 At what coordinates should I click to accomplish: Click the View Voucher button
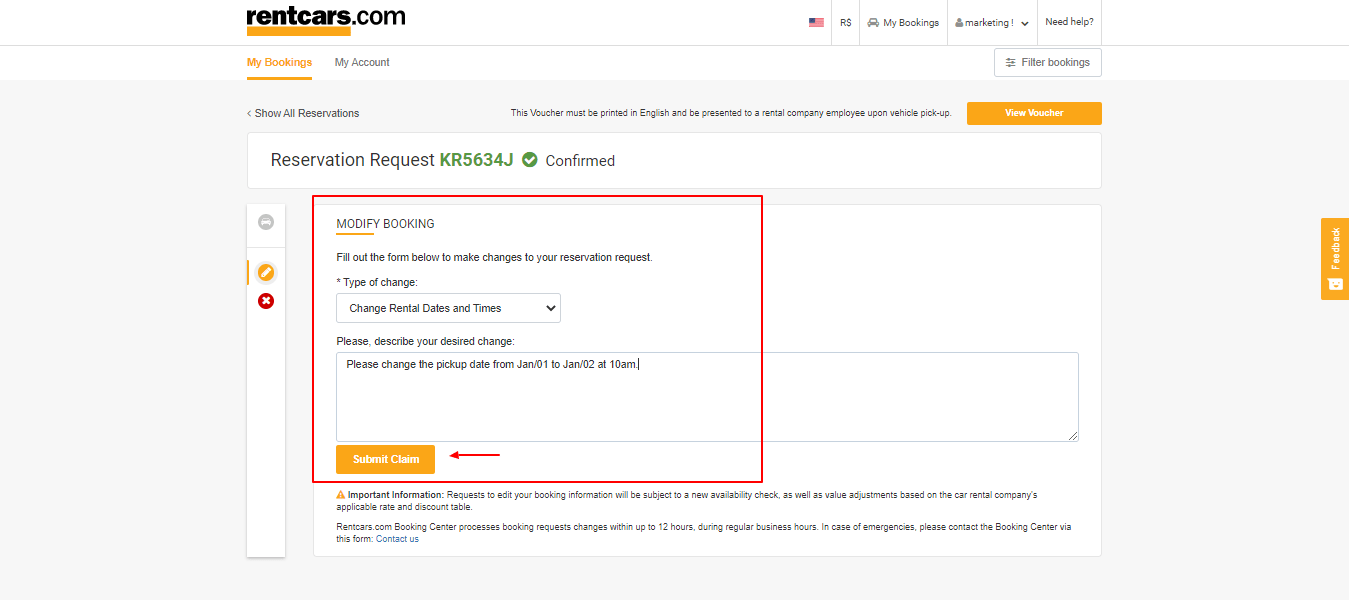coord(1033,113)
